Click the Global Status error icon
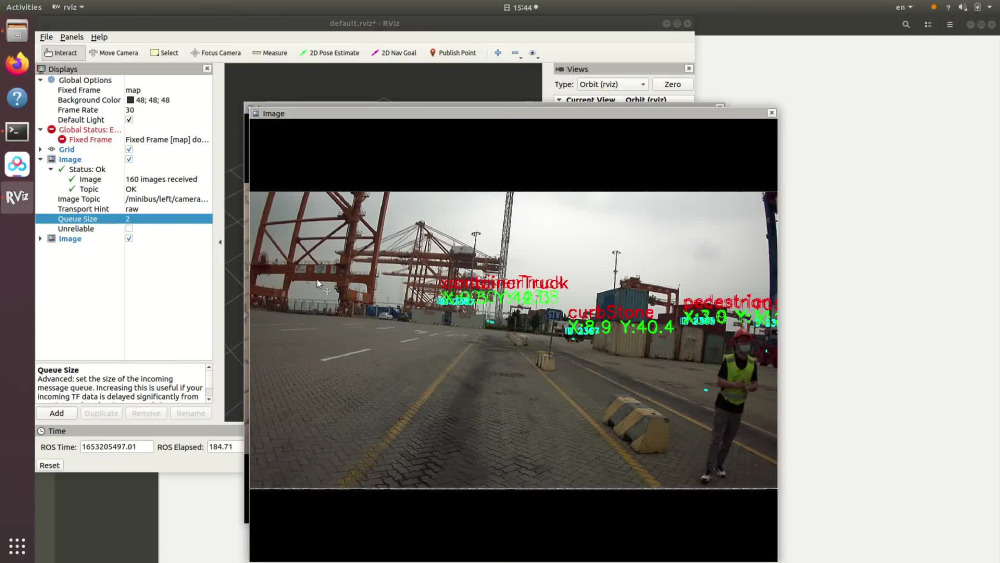1000x563 pixels. tap(52, 129)
